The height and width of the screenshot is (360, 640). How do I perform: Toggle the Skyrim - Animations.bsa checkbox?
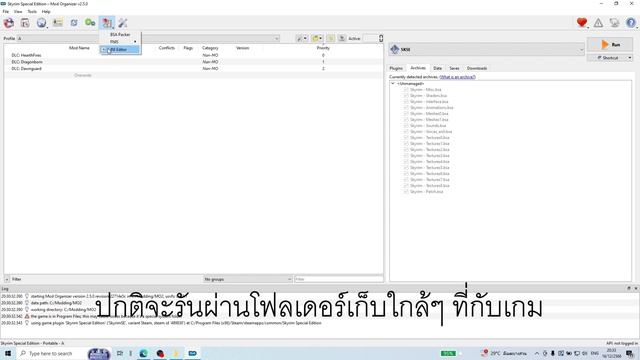coord(406,108)
